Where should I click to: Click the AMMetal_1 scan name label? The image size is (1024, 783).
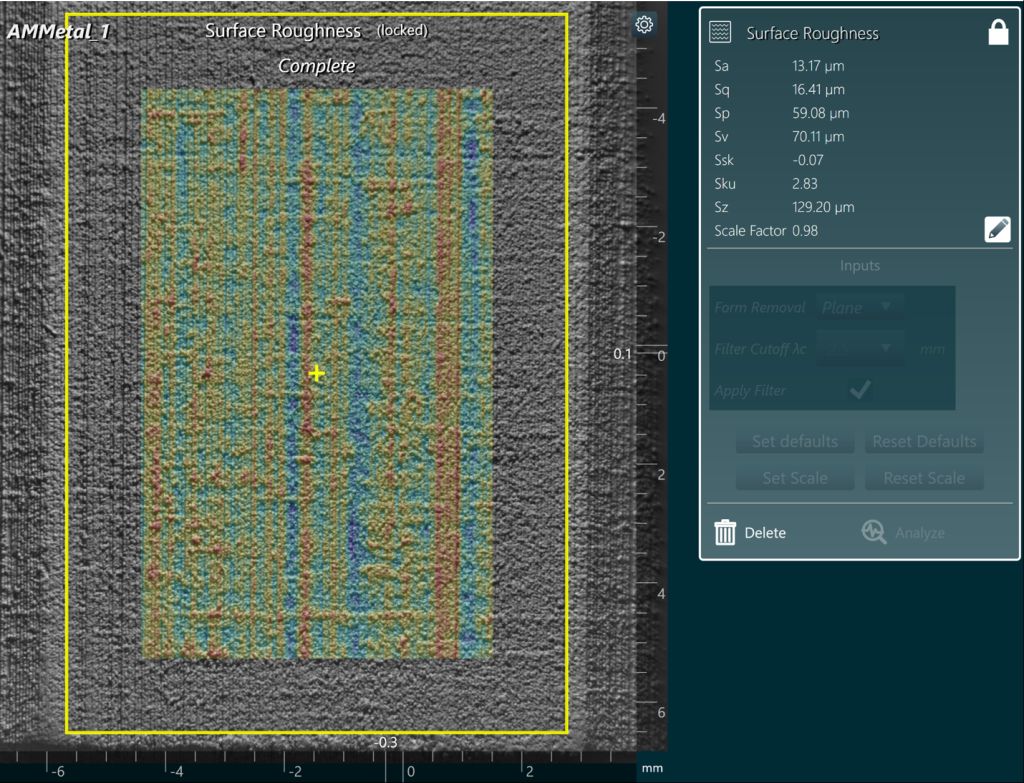(58, 32)
